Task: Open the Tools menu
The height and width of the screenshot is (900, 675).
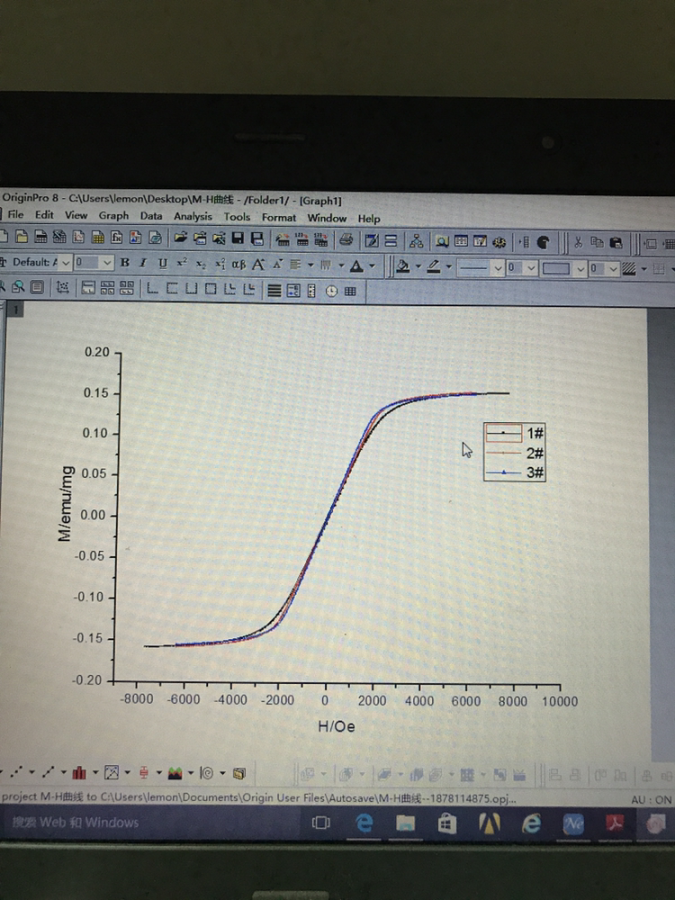Action: [237, 217]
